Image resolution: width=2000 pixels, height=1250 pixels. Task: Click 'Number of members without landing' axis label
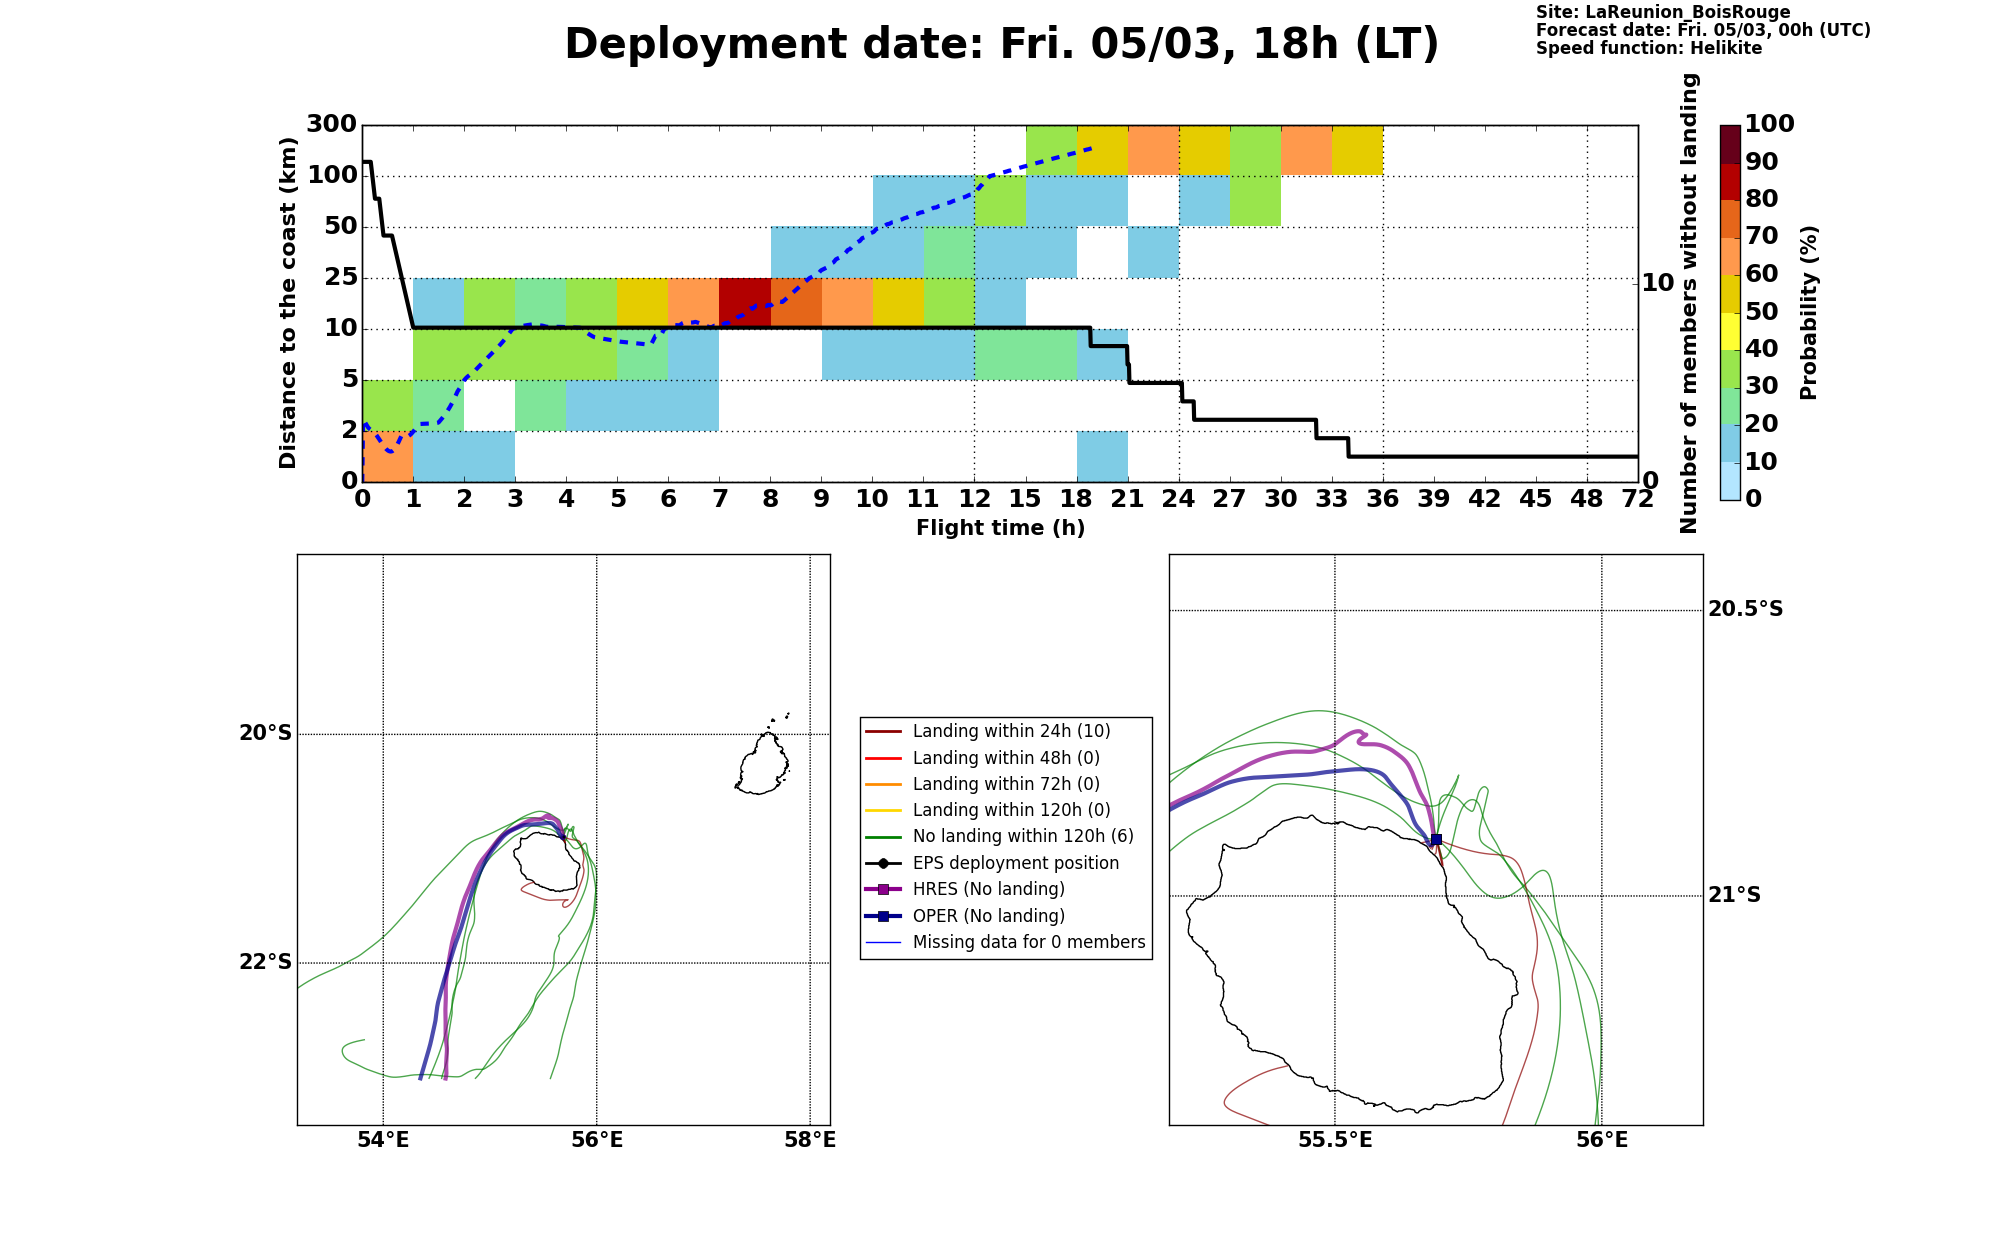(x=1689, y=303)
